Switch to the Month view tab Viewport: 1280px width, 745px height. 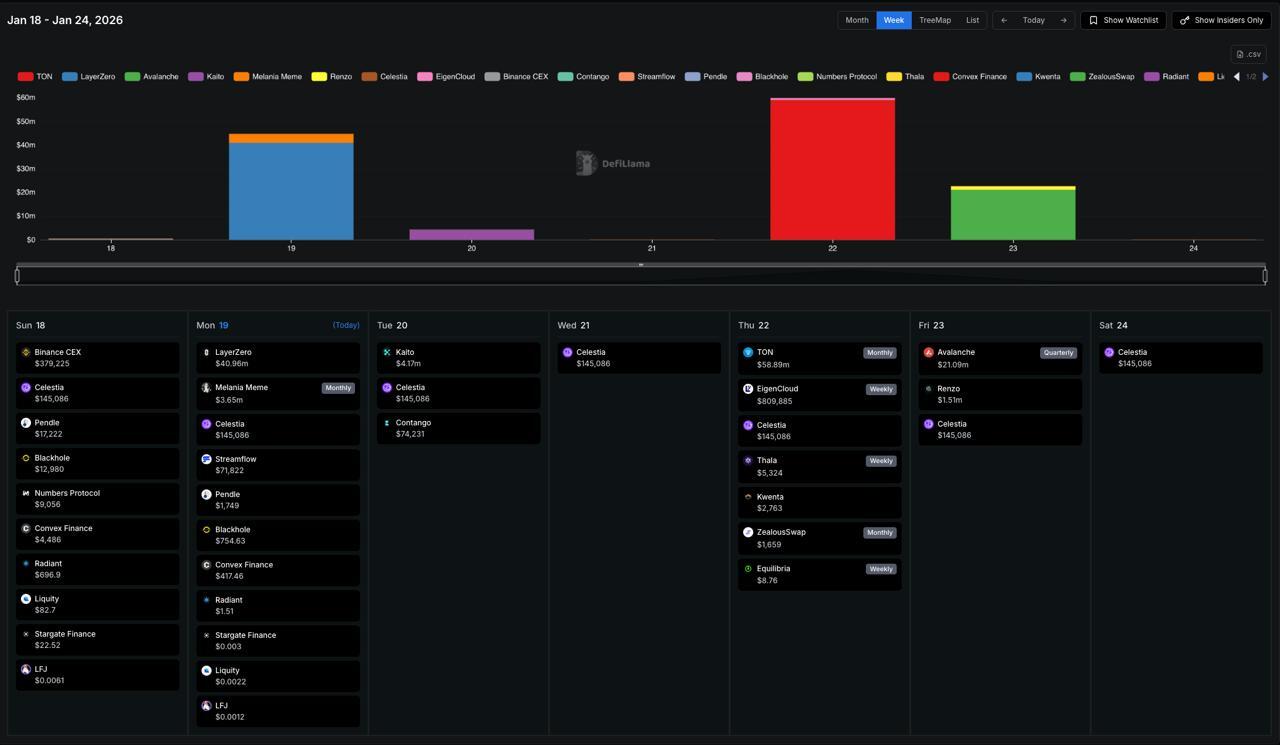(857, 20)
